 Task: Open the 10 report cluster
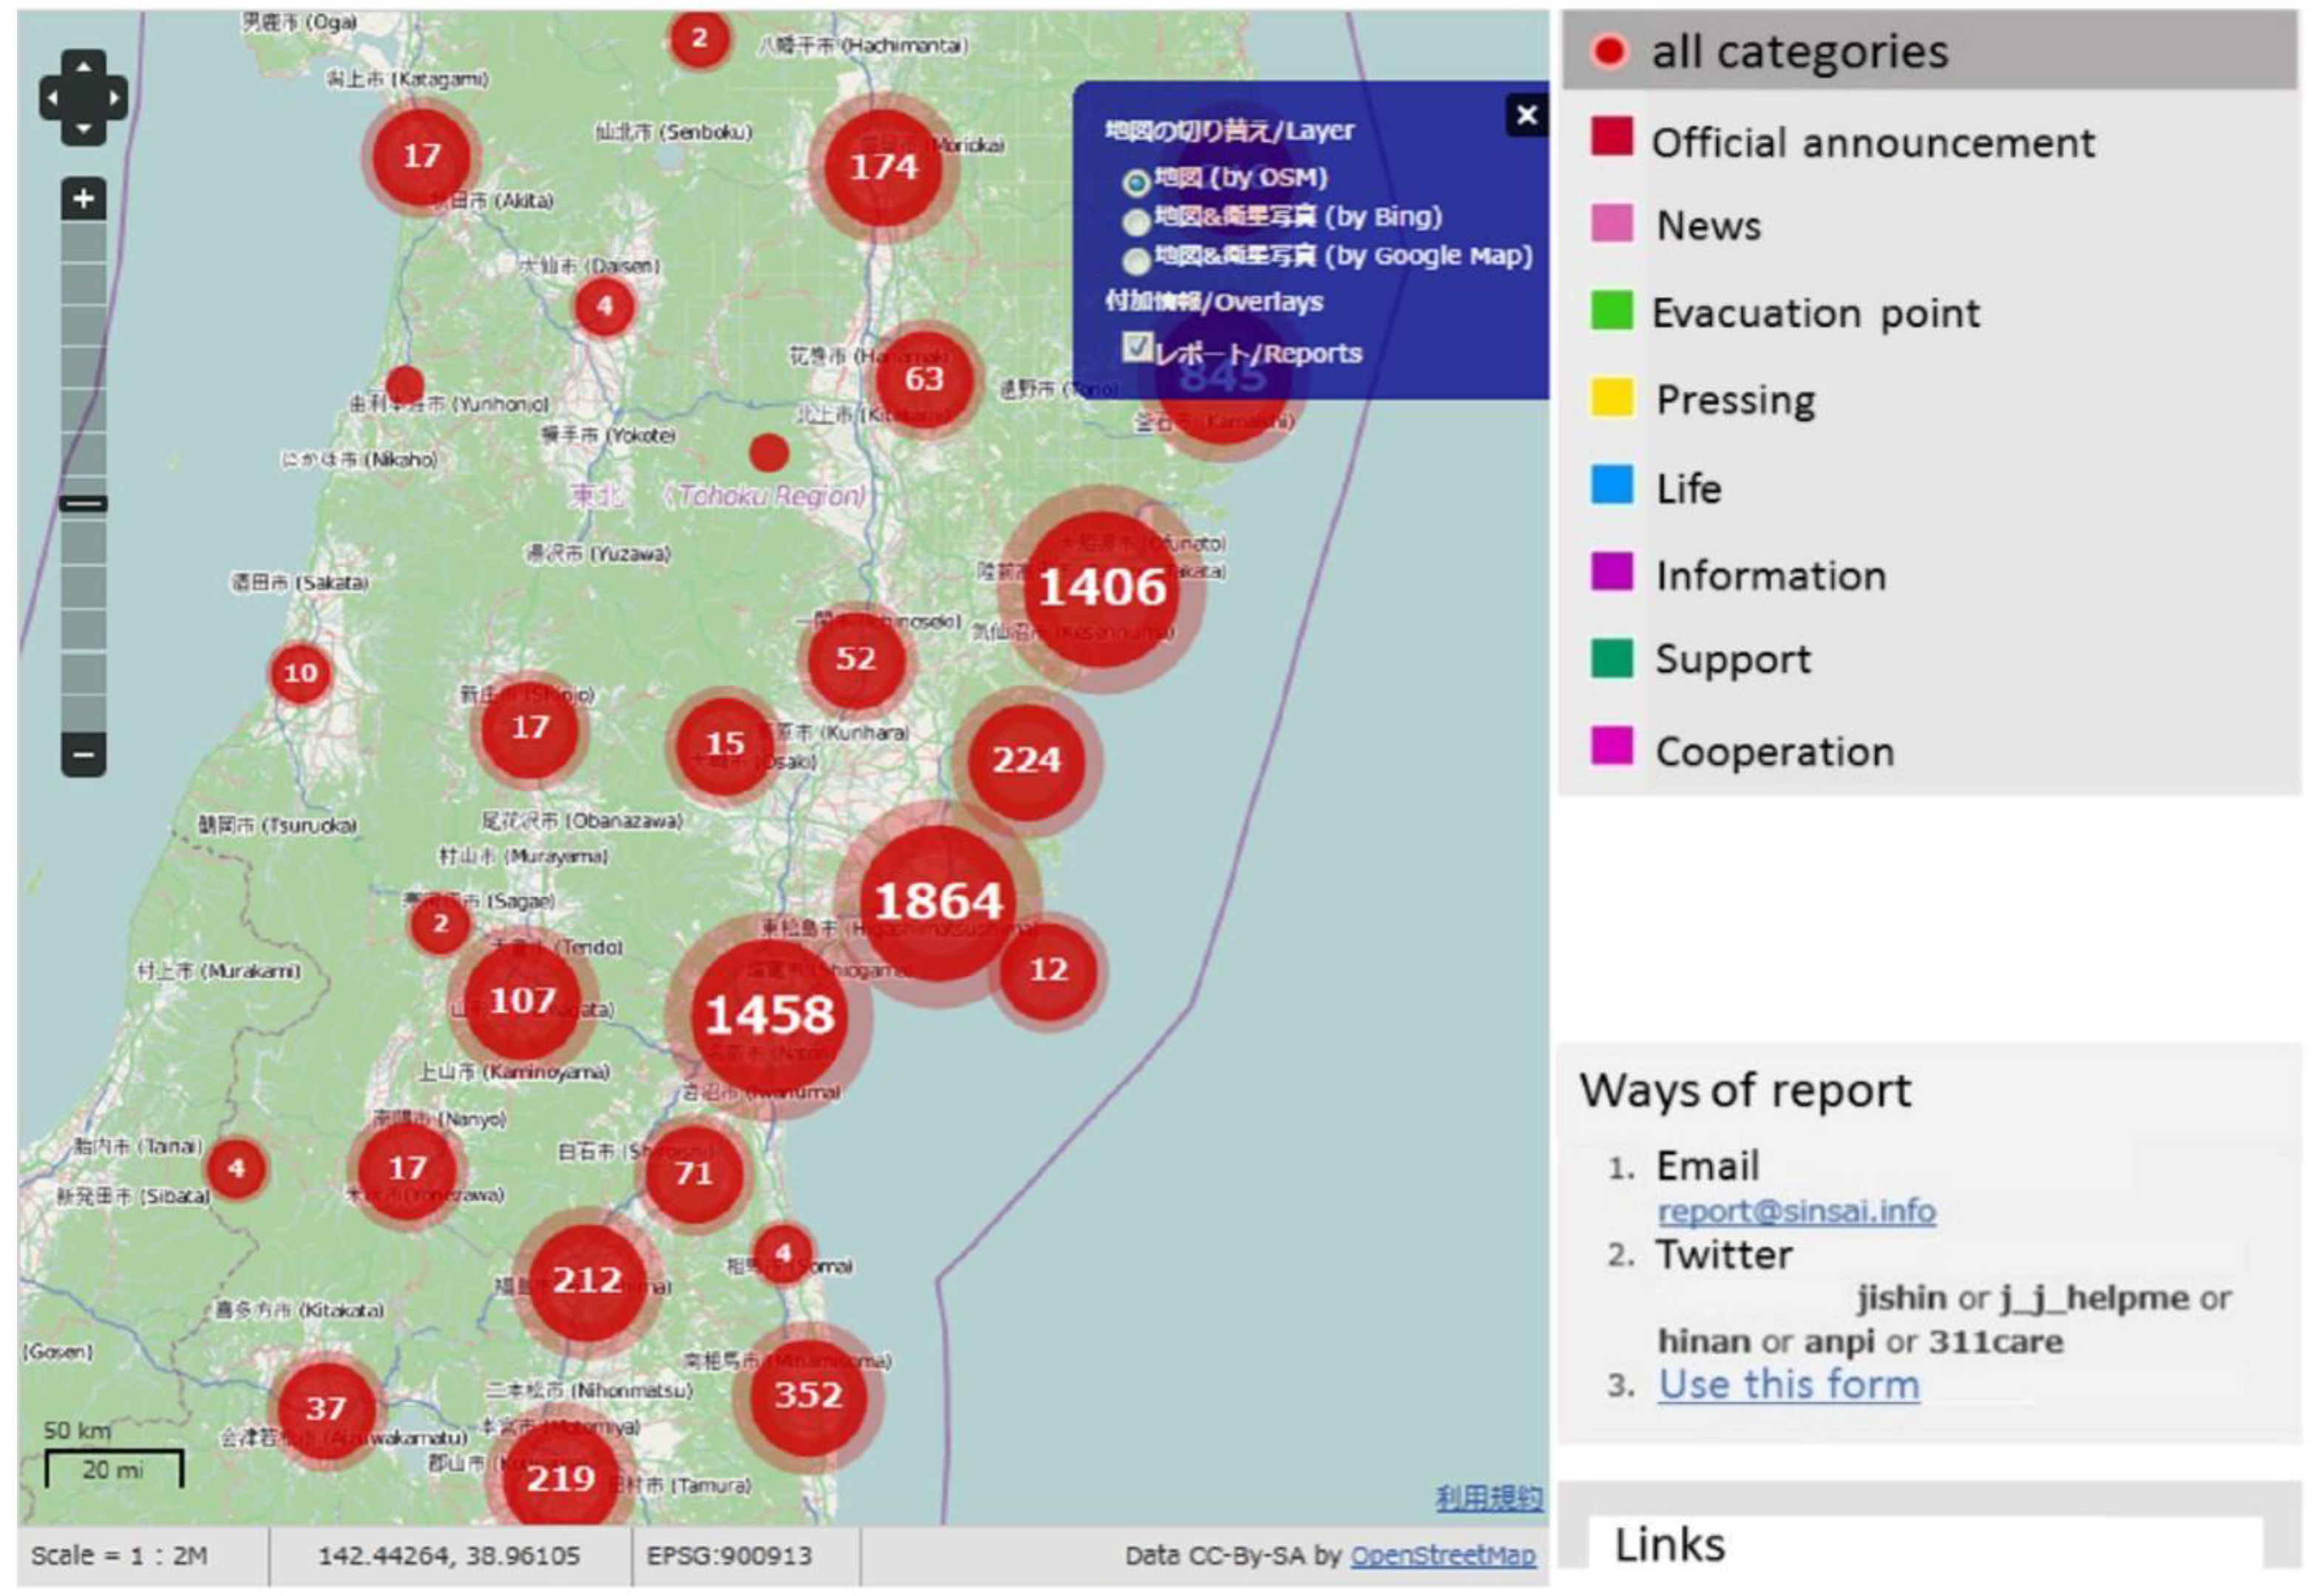coord(300,673)
